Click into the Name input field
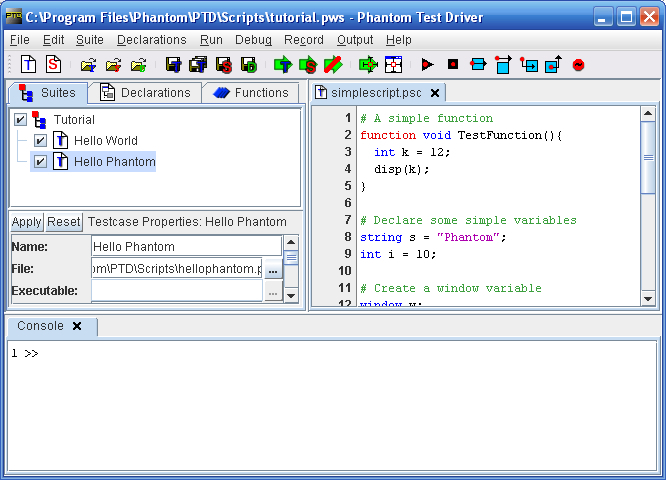Viewport: 666px width, 480px height. point(186,246)
